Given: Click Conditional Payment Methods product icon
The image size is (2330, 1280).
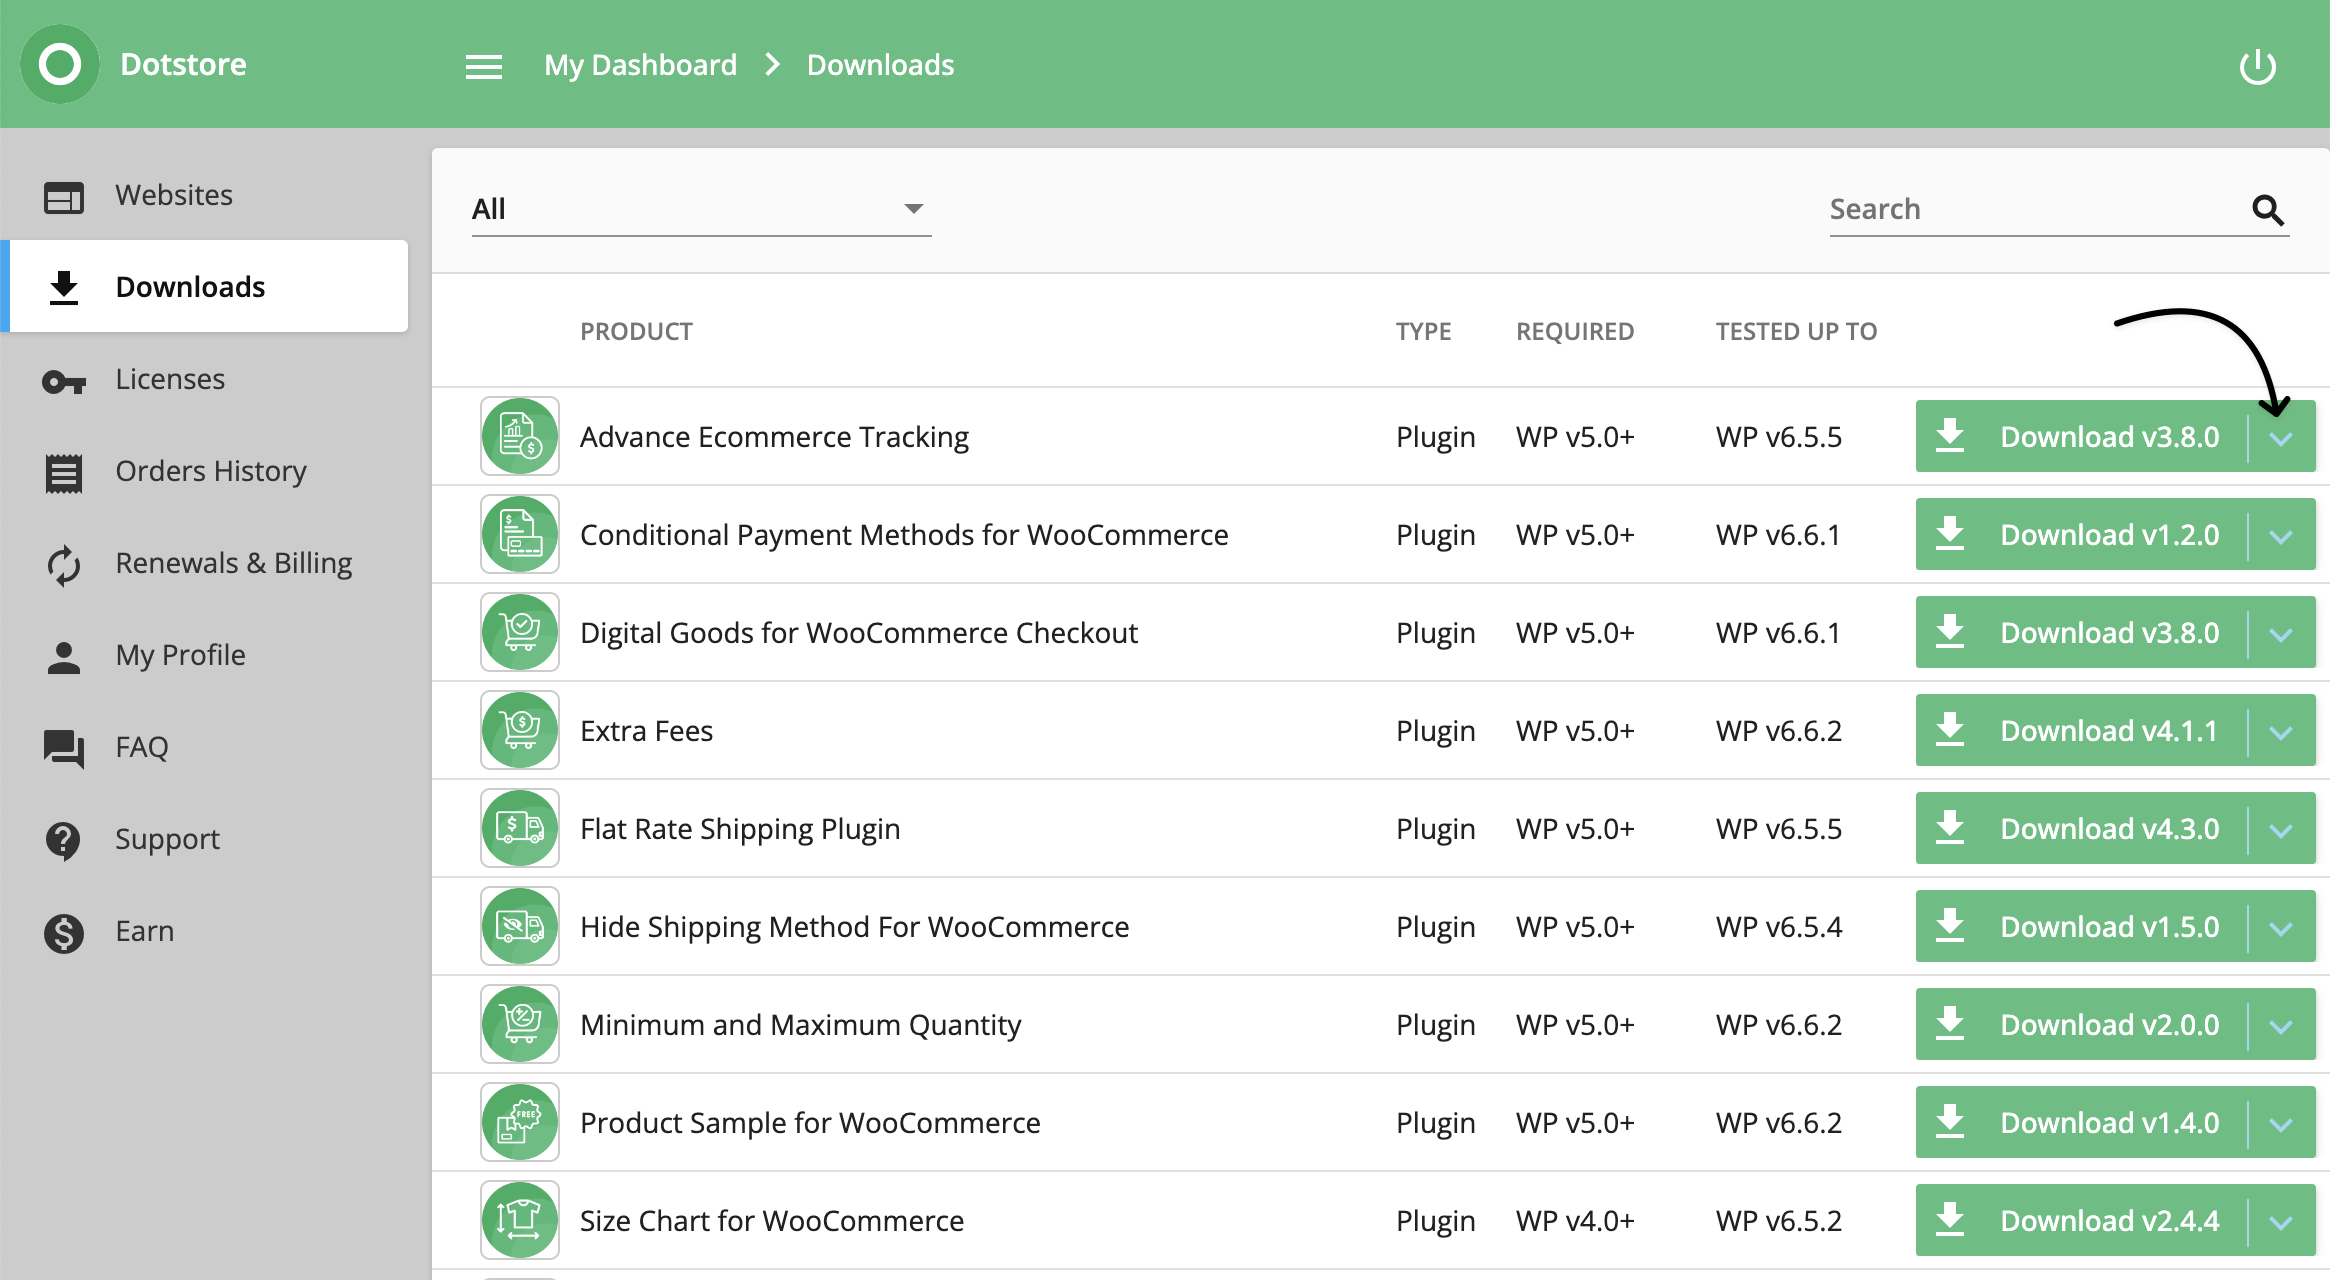Looking at the screenshot, I should coord(520,534).
